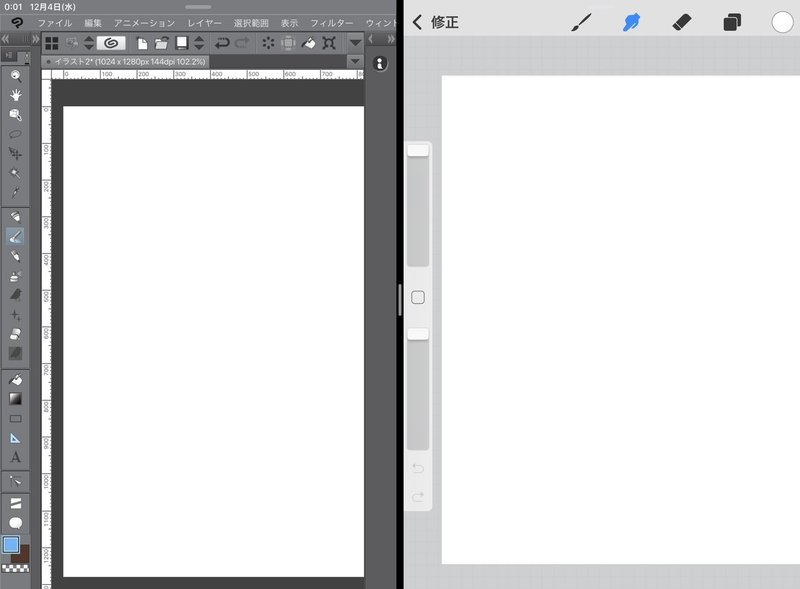Open the アニメーション menu

pos(144,23)
